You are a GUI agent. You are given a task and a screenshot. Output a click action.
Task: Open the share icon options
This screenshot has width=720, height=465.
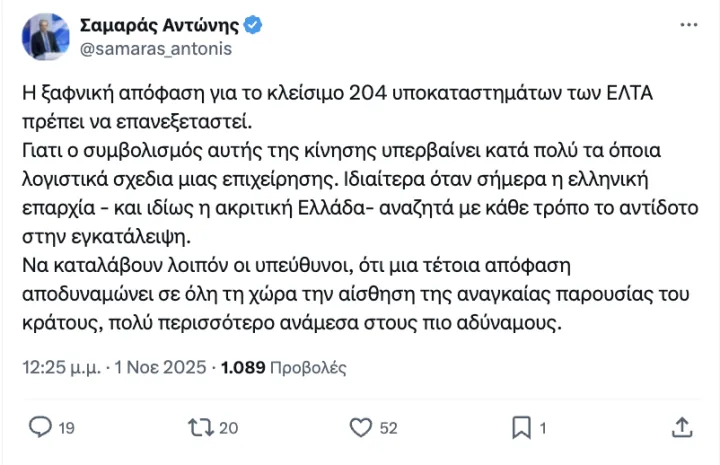pyautogui.click(x=681, y=427)
